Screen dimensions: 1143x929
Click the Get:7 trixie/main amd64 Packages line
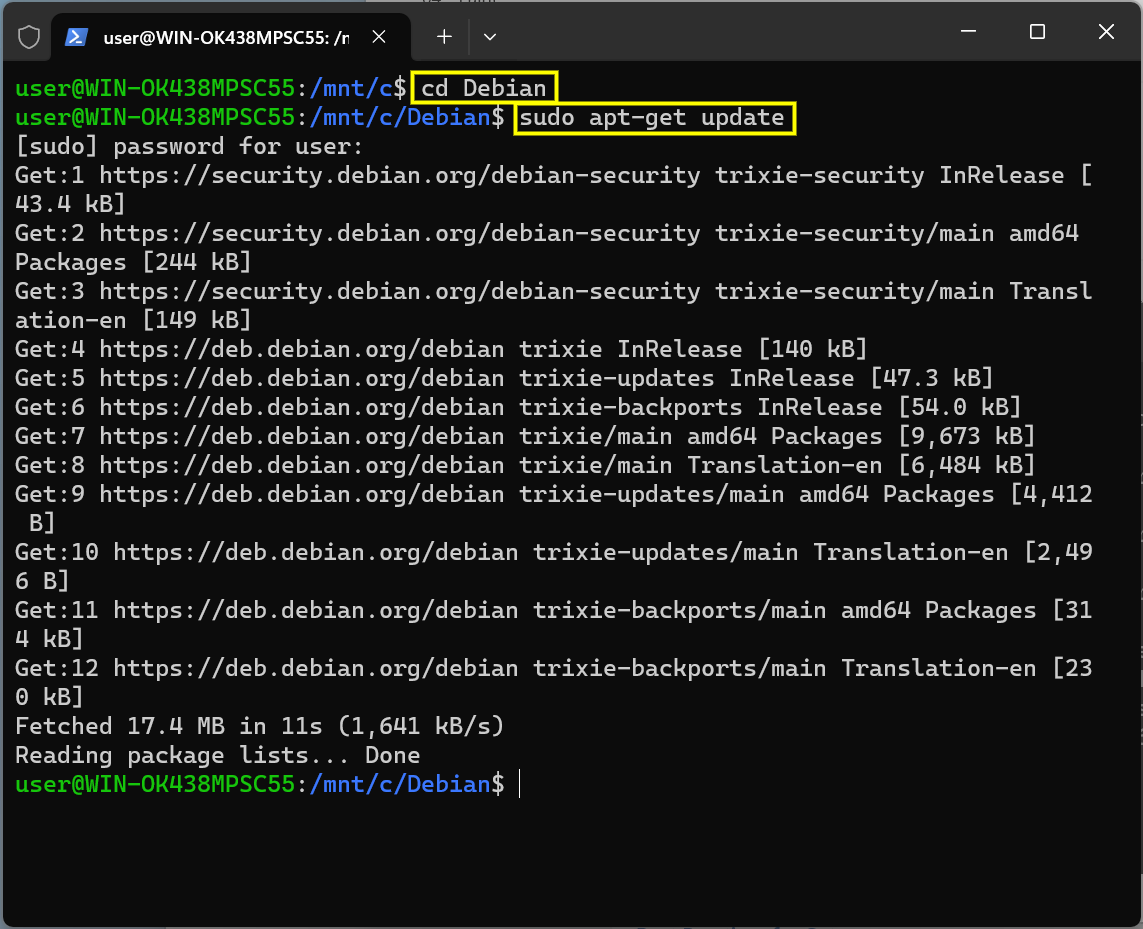pos(525,436)
